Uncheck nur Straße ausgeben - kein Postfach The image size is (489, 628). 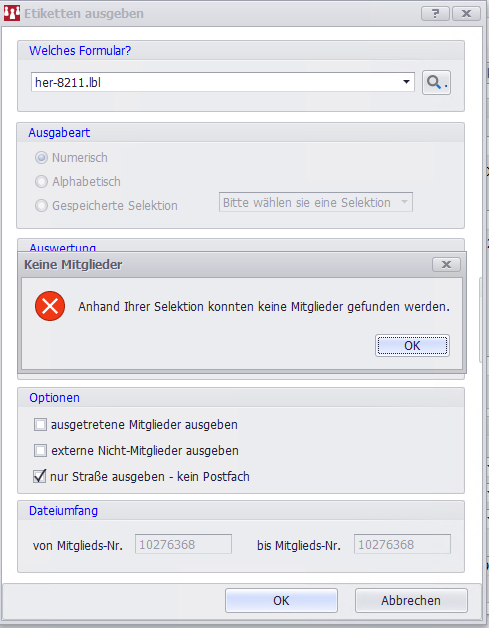[40, 477]
